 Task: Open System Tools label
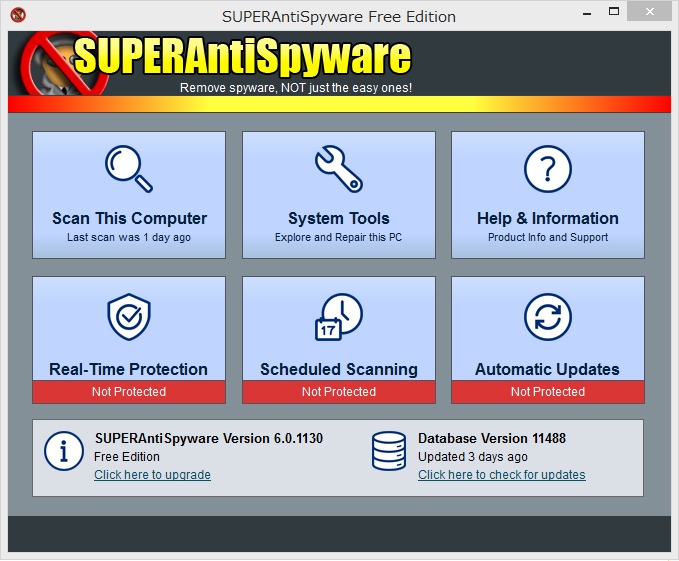(x=339, y=218)
